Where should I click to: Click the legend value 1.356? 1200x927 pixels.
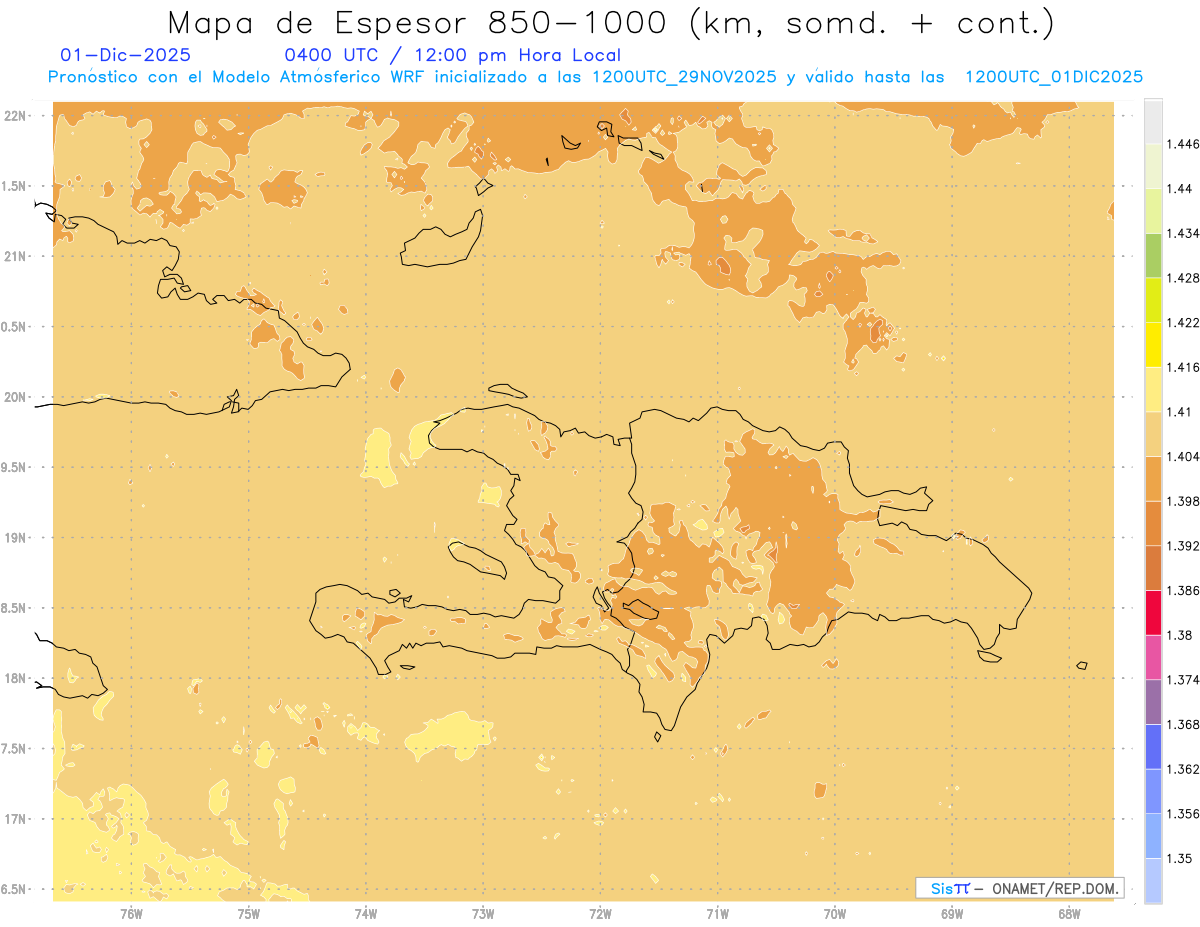pyautogui.click(x=1183, y=813)
